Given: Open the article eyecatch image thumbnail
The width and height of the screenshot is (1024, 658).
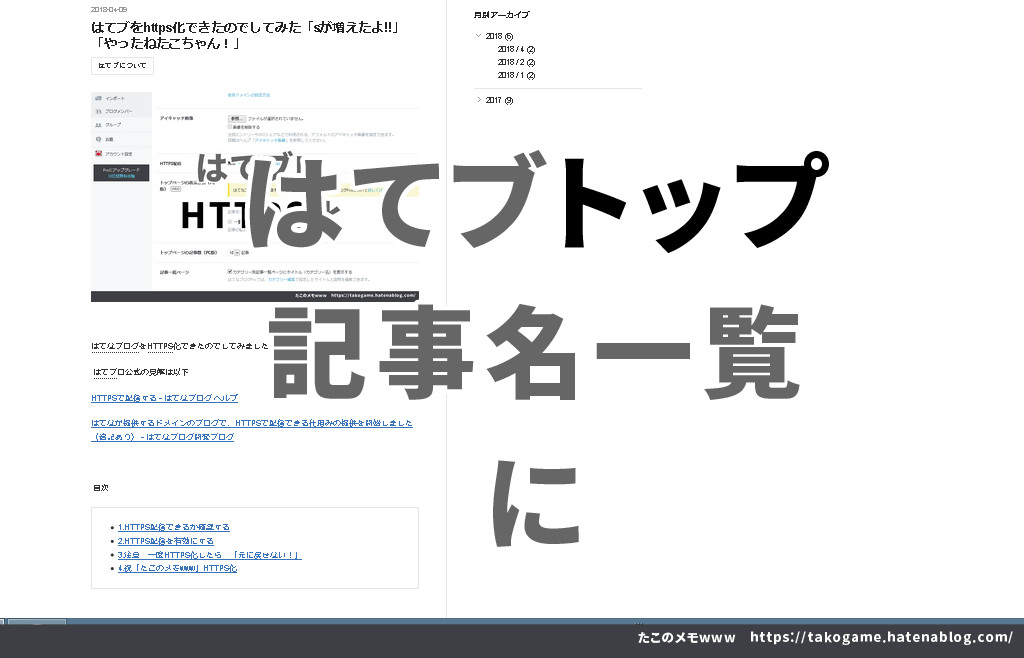Looking at the screenshot, I should [255, 196].
